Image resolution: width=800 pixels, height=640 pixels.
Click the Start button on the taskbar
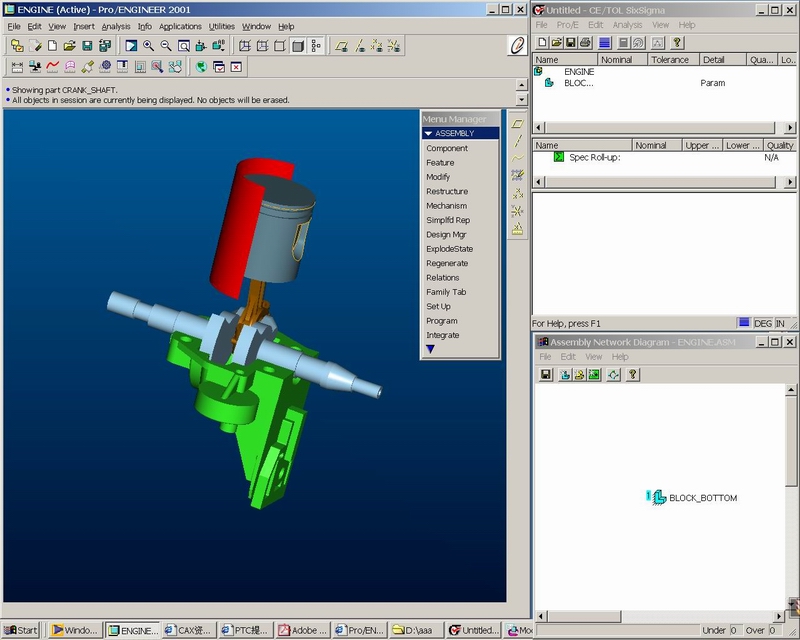[x=20, y=630]
